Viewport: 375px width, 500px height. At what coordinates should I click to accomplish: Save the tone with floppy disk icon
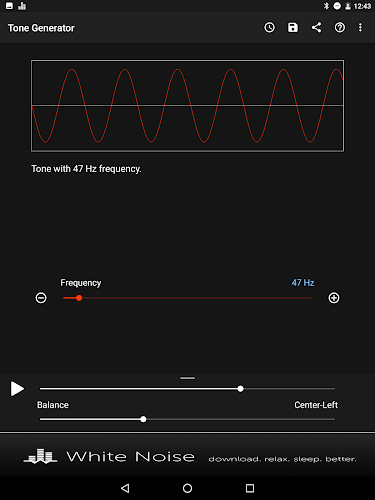coord(293,28)
